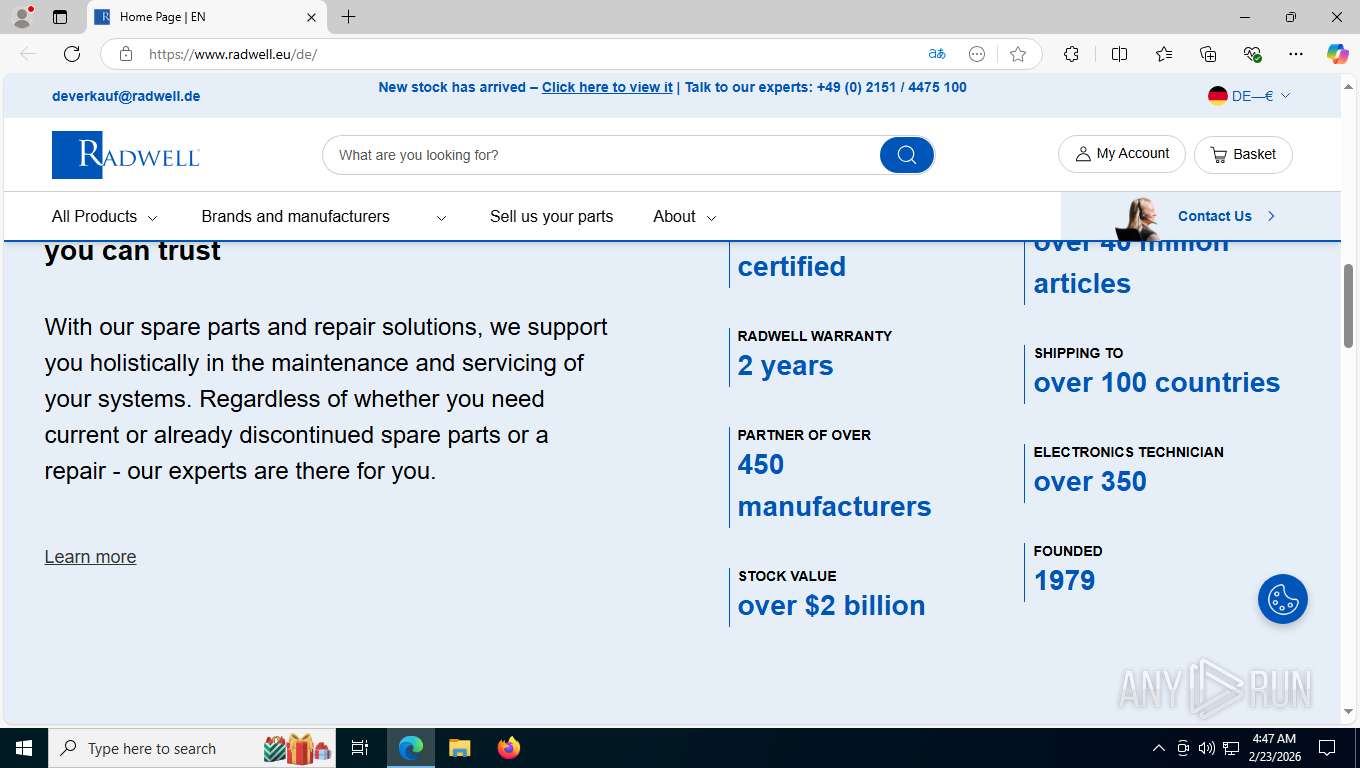
Task: Launch Firefox from the taskbar
Action: [x=509, y=748]
